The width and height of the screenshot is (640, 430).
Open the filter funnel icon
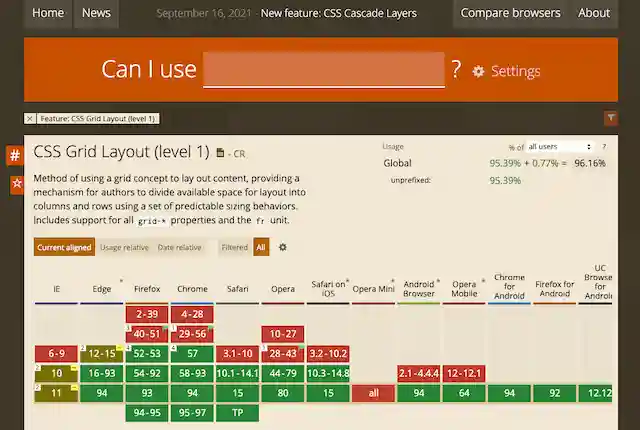coord(611,118)
